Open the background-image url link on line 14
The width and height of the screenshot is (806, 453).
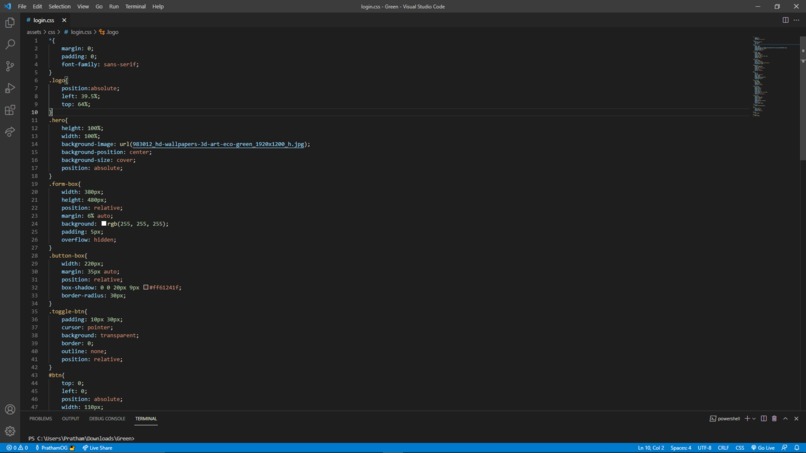[218, 144]
